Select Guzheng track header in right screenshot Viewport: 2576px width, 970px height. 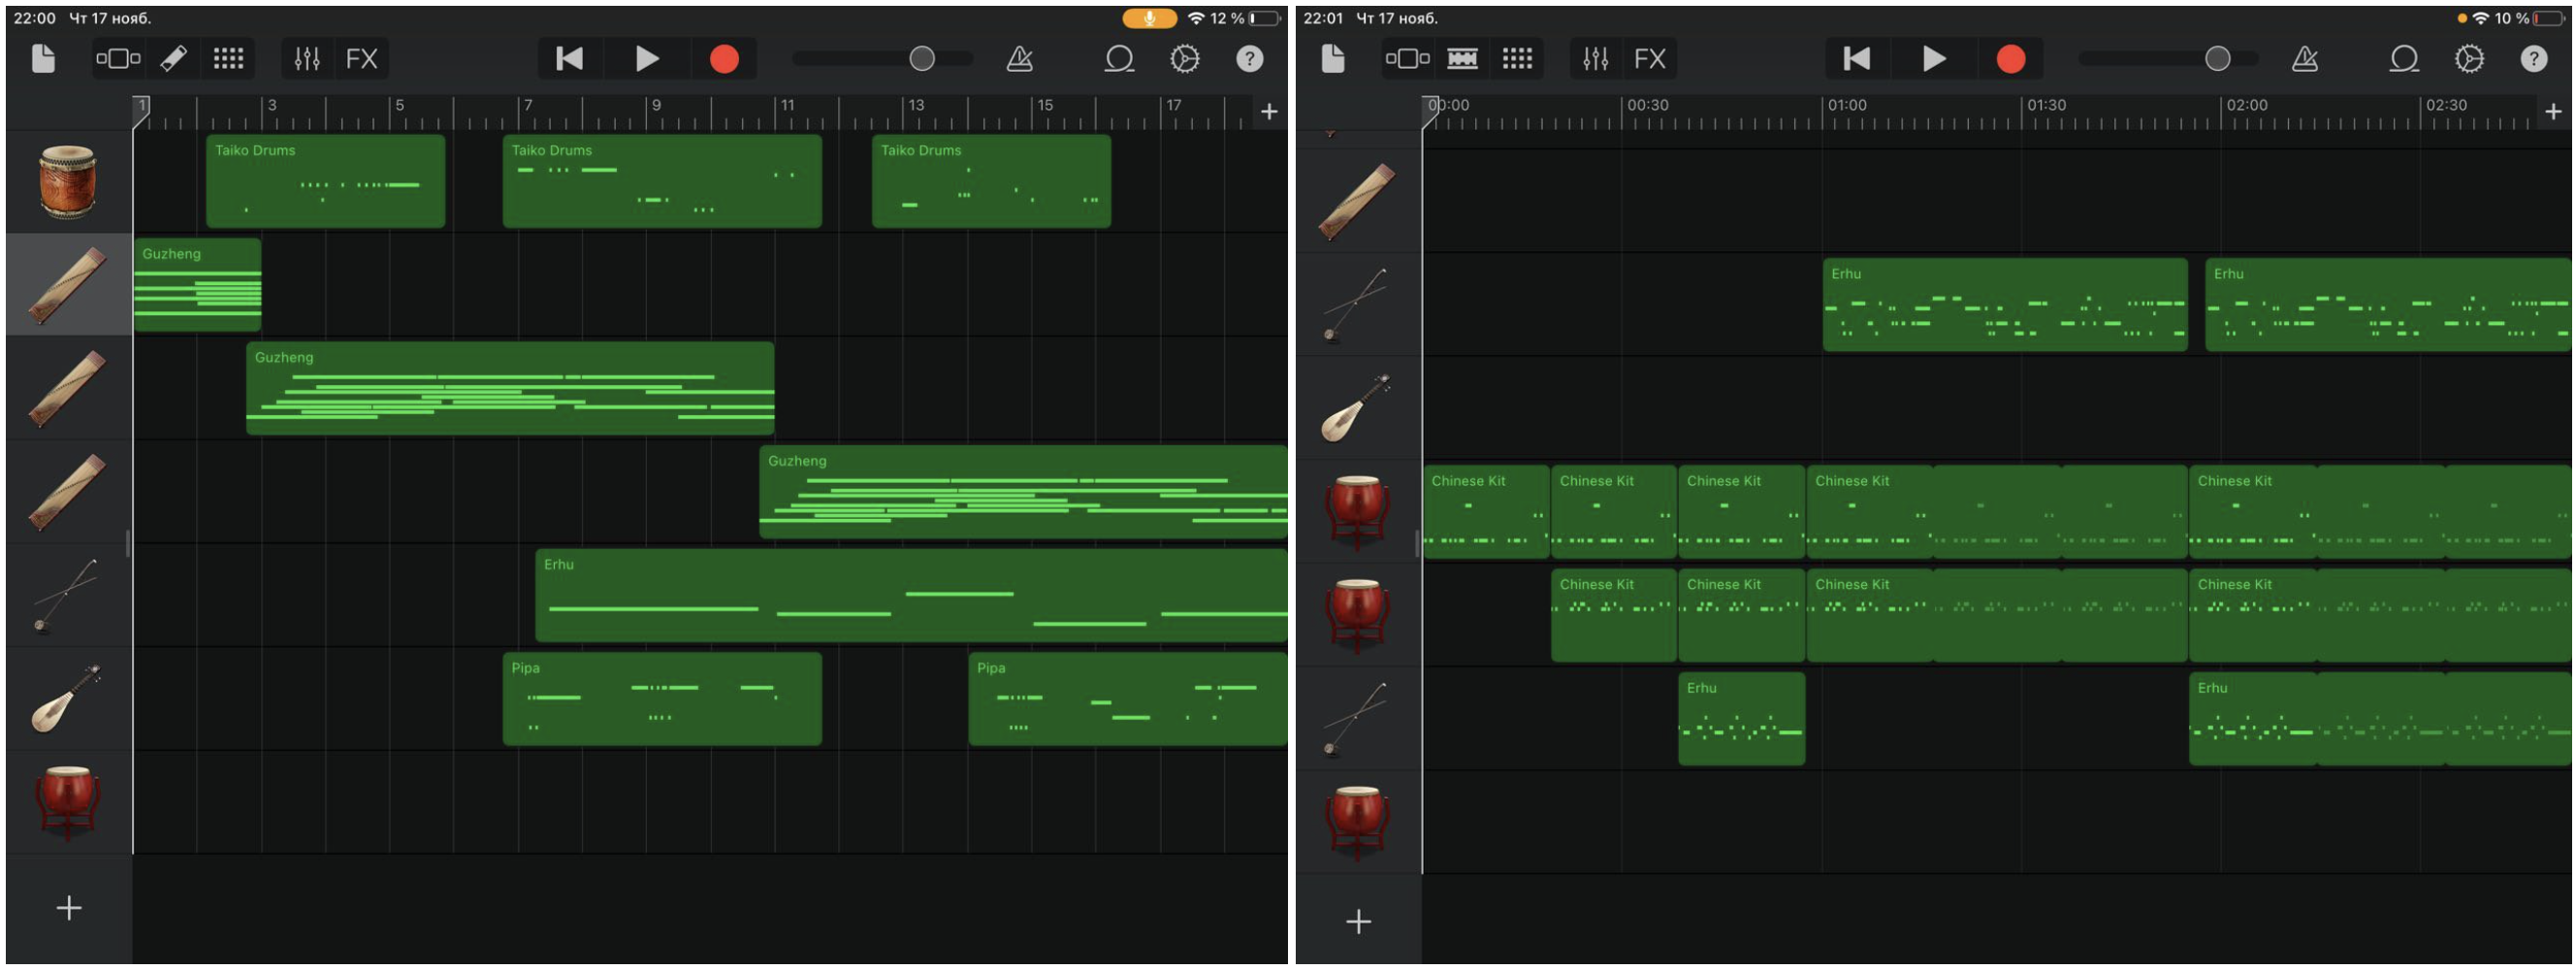[1358, 201]
